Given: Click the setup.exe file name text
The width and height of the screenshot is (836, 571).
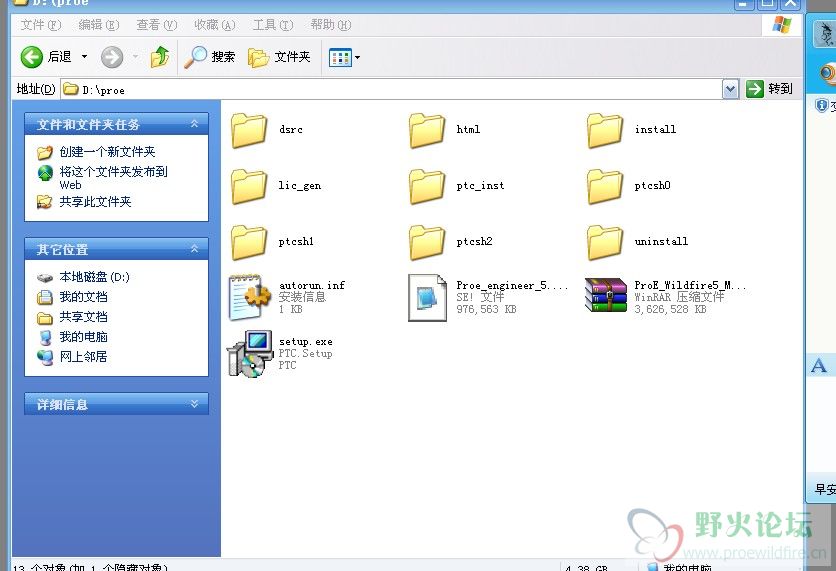Looking at the screenshot, I should tap(306, 342).
